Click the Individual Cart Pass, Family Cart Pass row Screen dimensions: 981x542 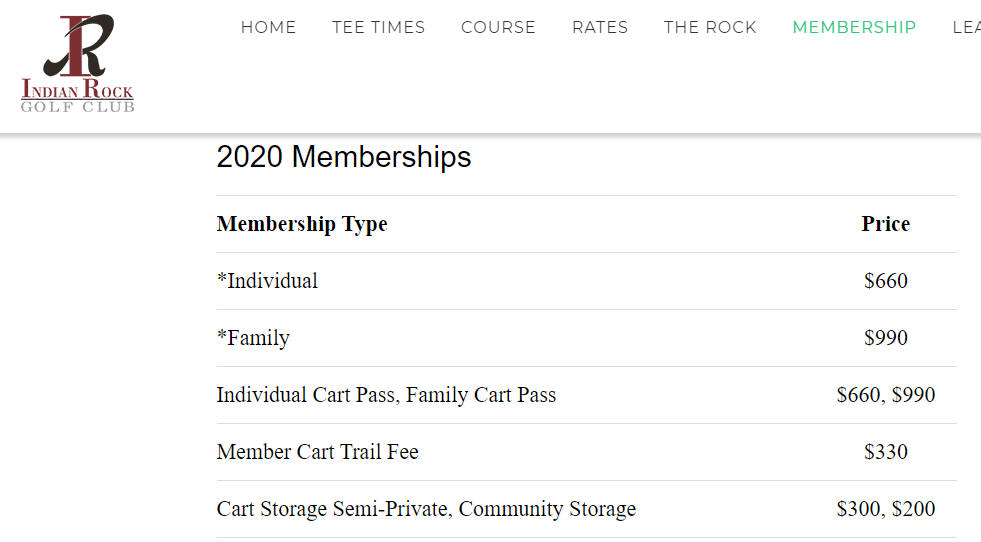pos(587,395)
